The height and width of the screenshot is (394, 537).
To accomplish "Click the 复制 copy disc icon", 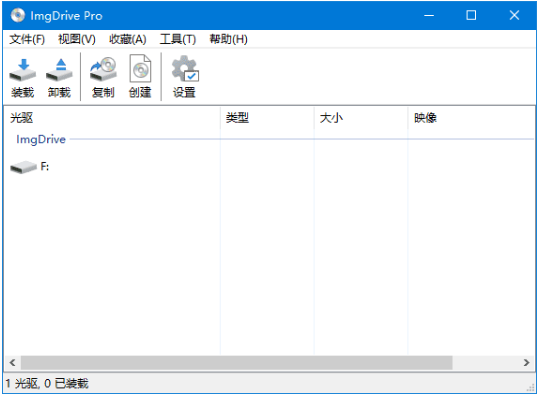I will (x=103, y=70).
